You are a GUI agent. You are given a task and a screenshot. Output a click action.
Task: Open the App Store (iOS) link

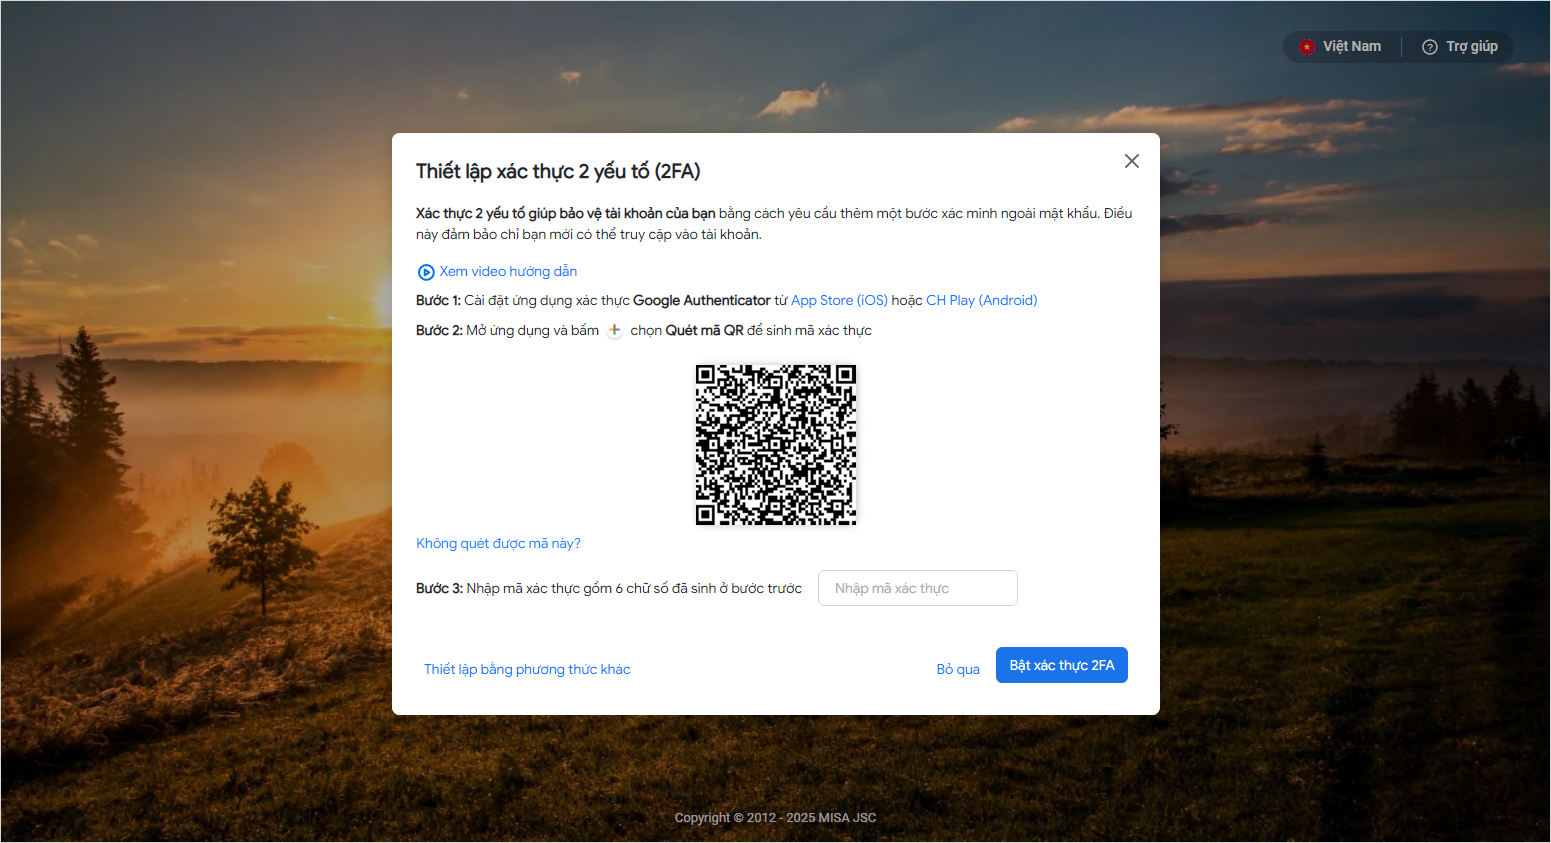point(839,300)
